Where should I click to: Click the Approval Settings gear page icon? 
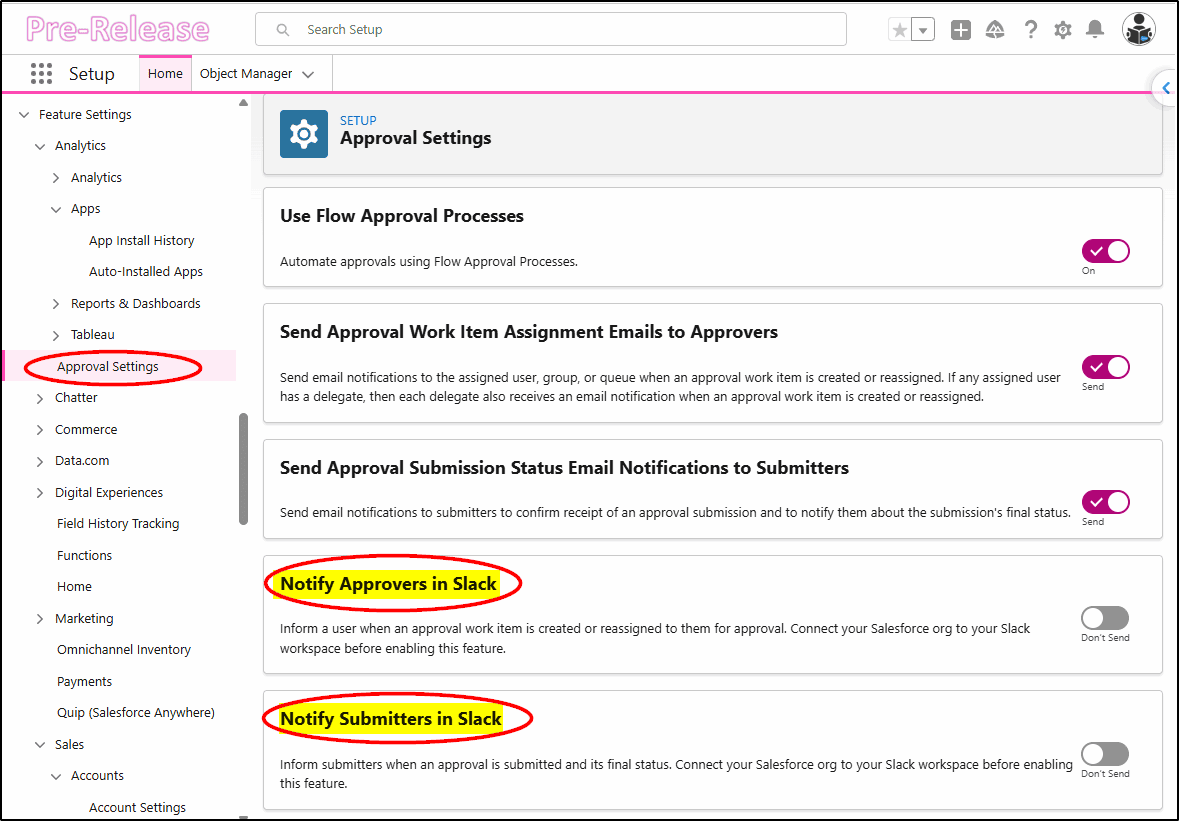tap(304, 134)
